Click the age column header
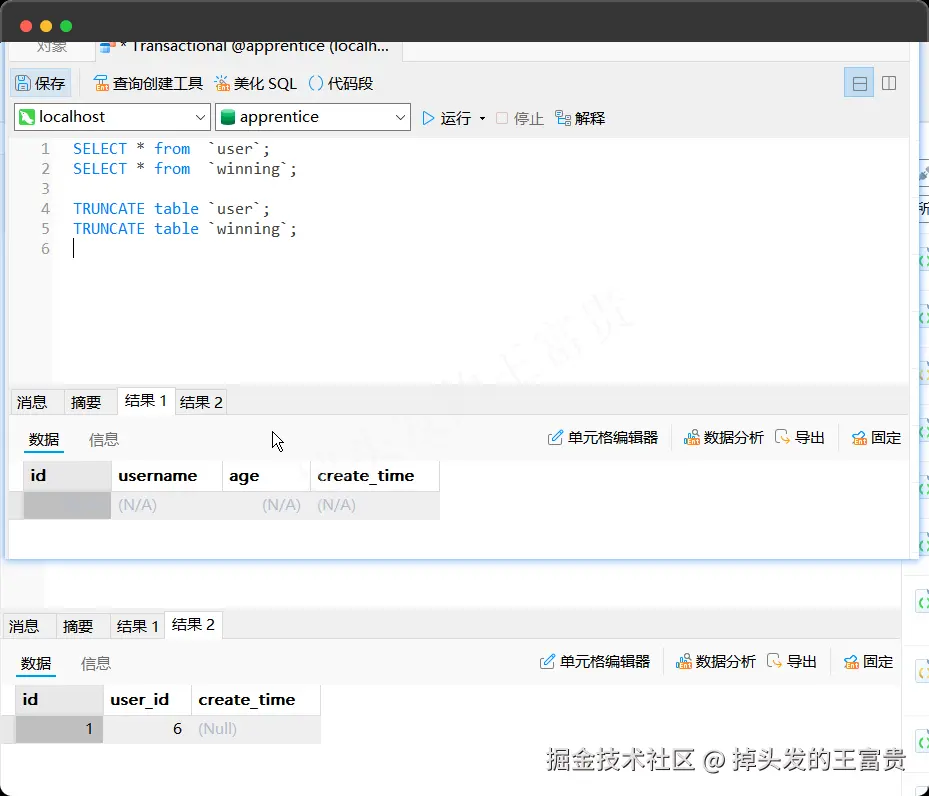The height and width of the screenshot is (796, 929). click(x=266, y=476)
